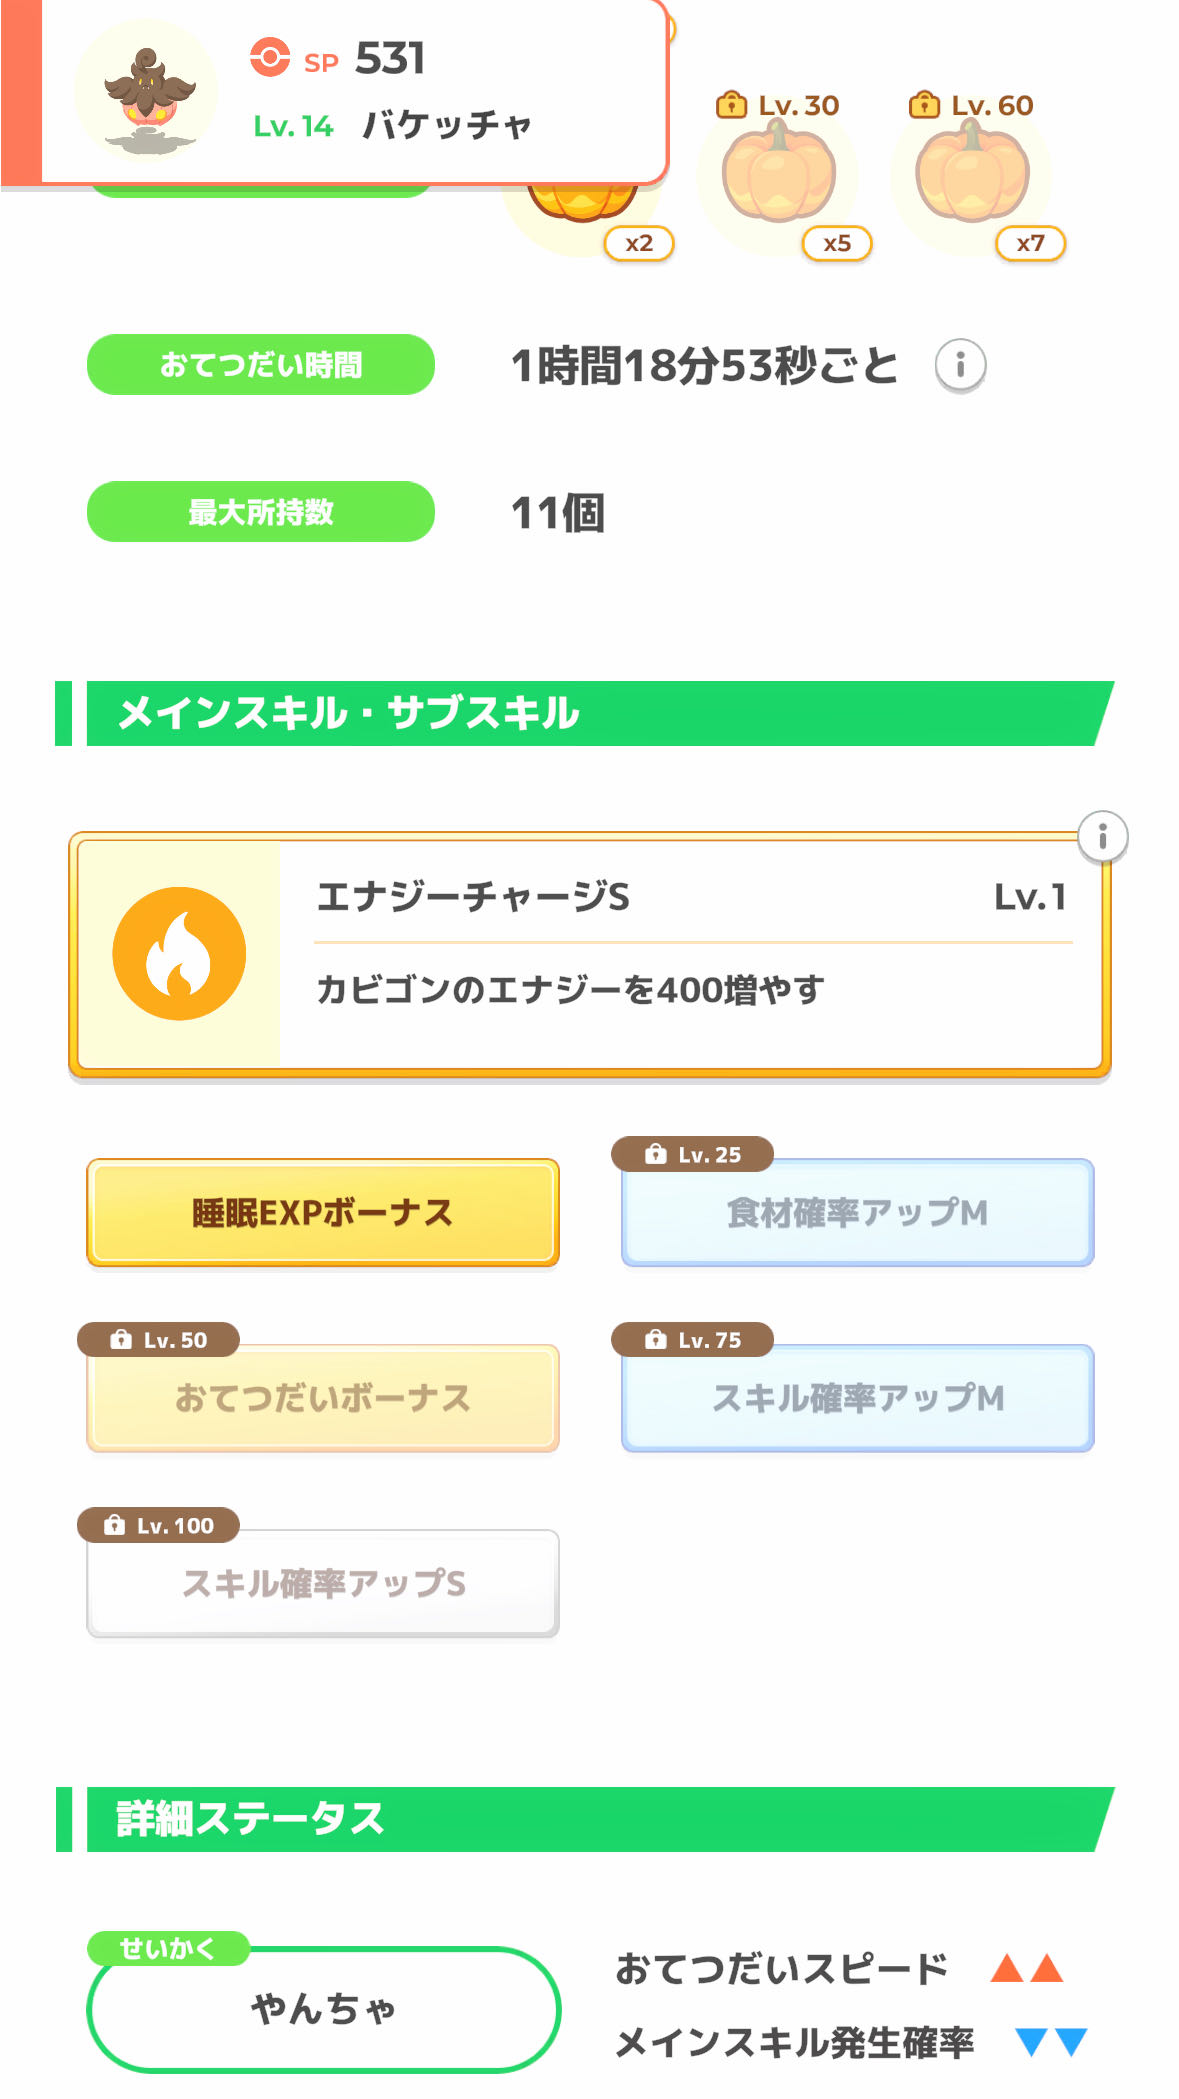Tap the orange flame skill icon
Screen dimensions: 1179x2099
(x=179, y=953)
